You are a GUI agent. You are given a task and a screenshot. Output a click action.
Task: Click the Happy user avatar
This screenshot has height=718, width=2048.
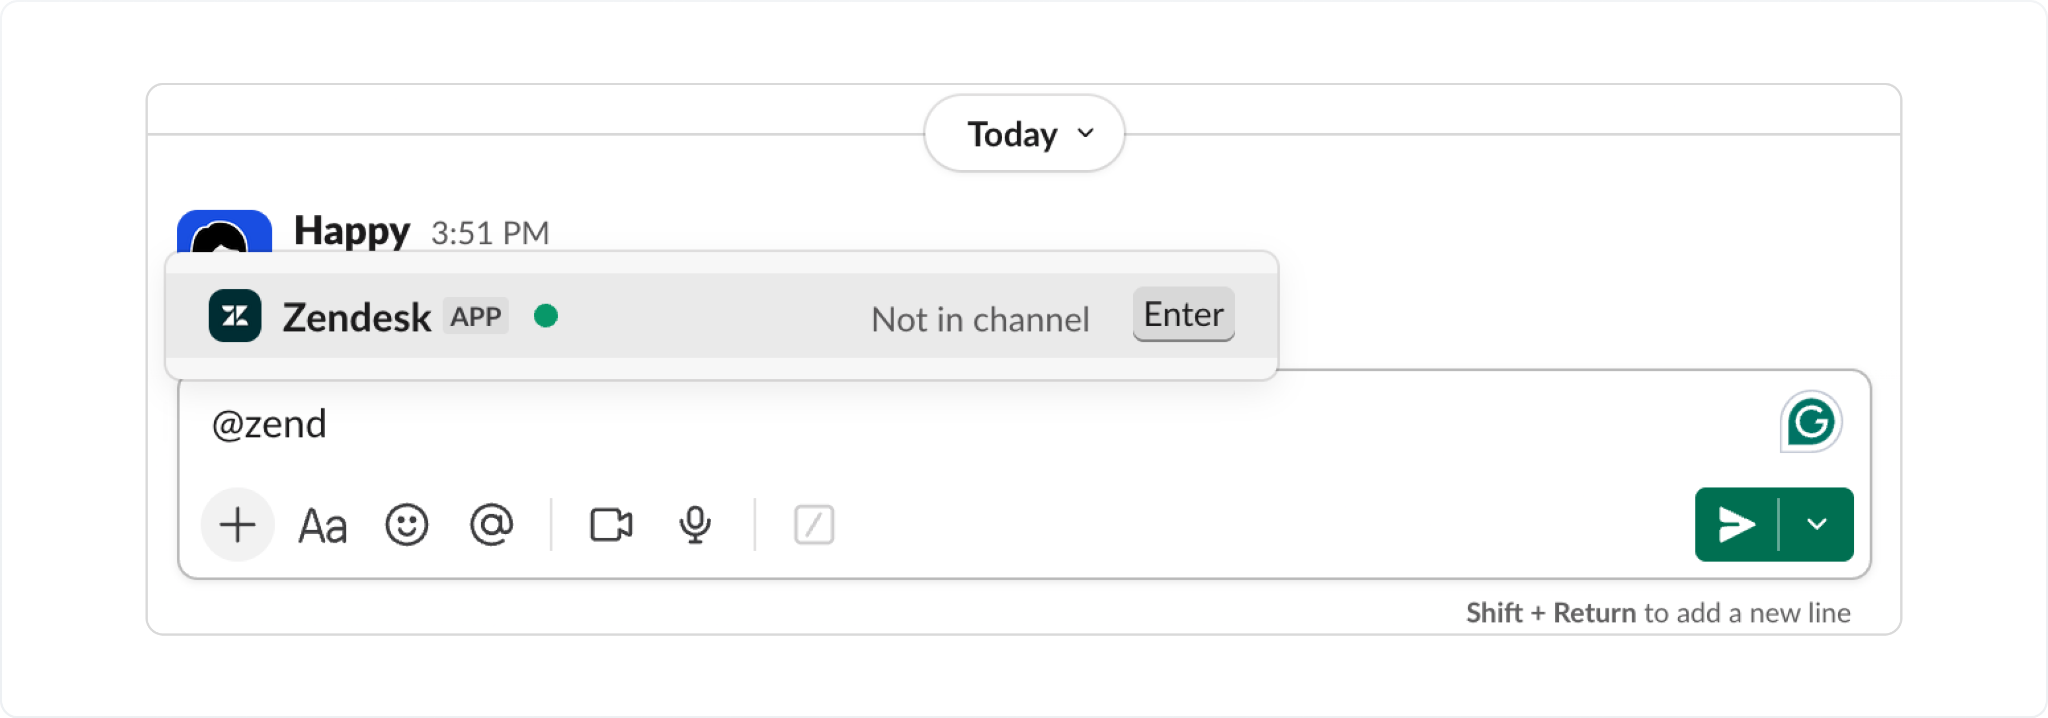click(x=222, y=234)
